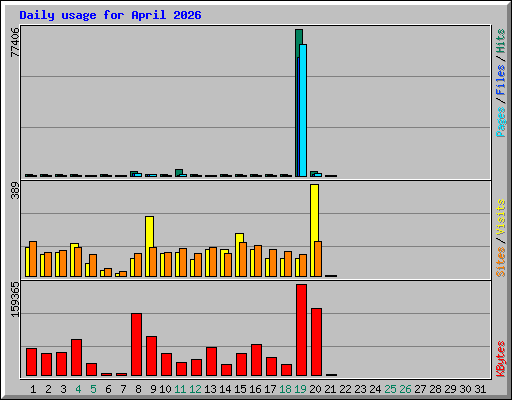Click the day 4 axis label
This screenshot has width=512, height=400.
click(x=78, y=389)
